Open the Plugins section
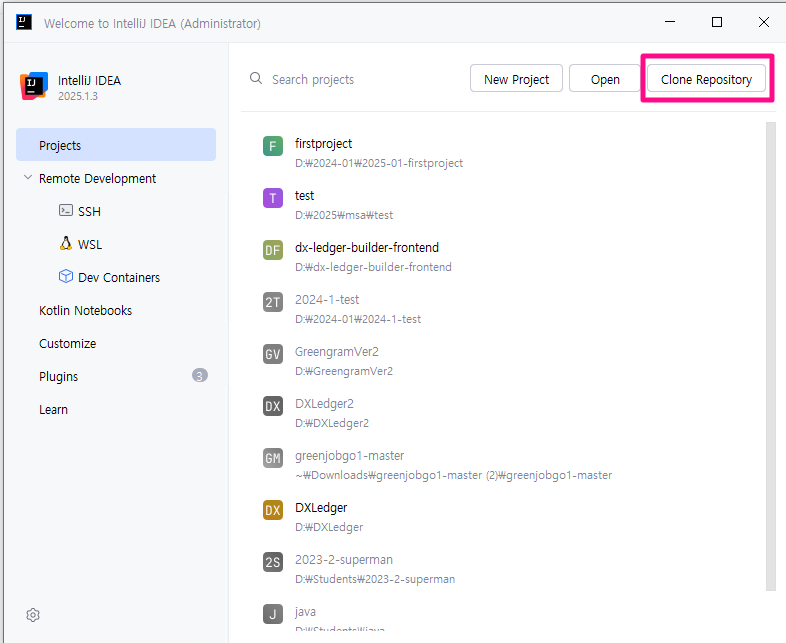 click(59, 376)
